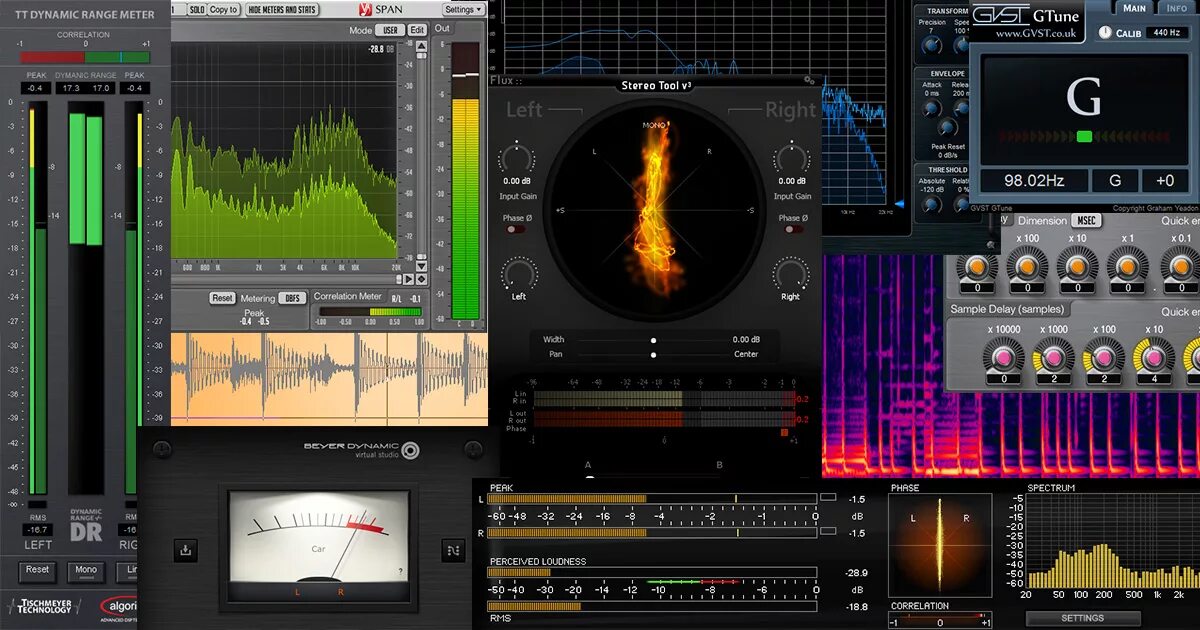Click the Right knob in Stereo Tool

pos(790,272)
